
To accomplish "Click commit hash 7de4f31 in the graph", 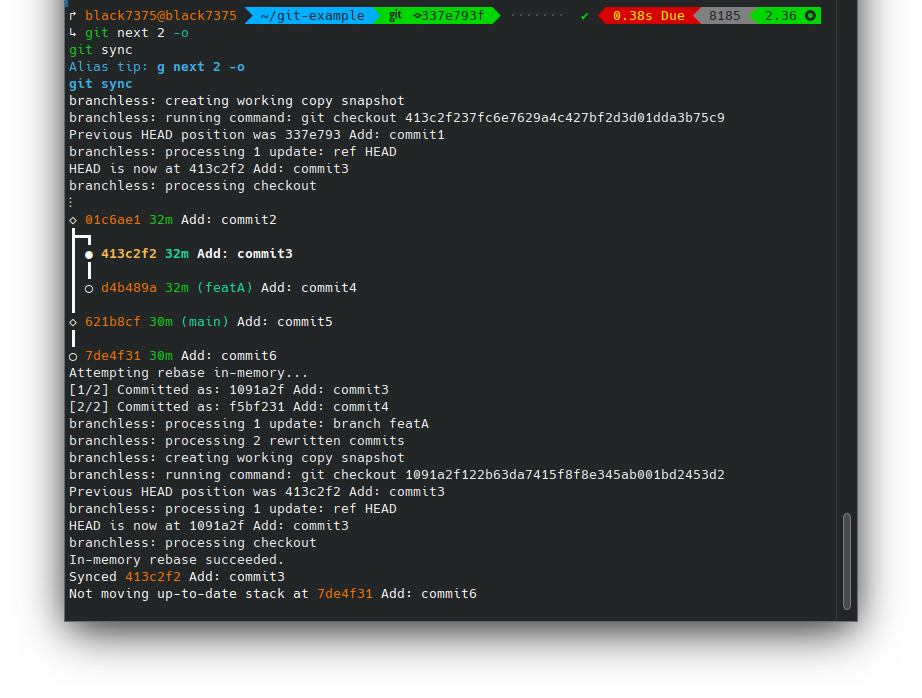I will tap(113, 356).
